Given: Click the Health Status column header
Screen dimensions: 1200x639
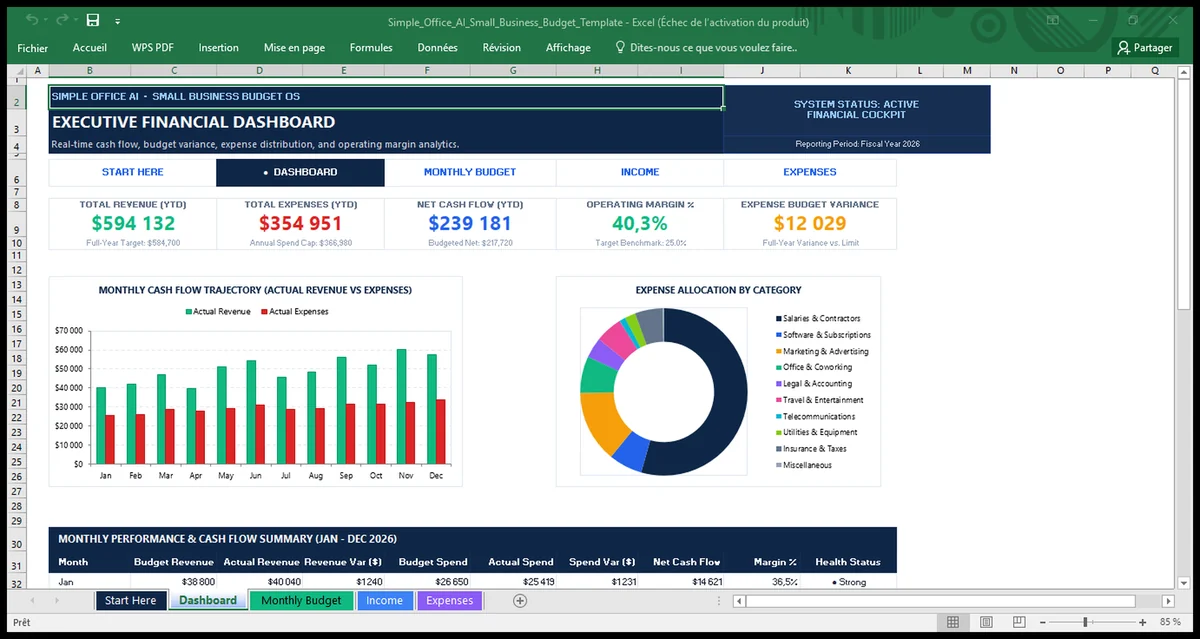Looking at the screenshot, I should (x=848, y=562).
